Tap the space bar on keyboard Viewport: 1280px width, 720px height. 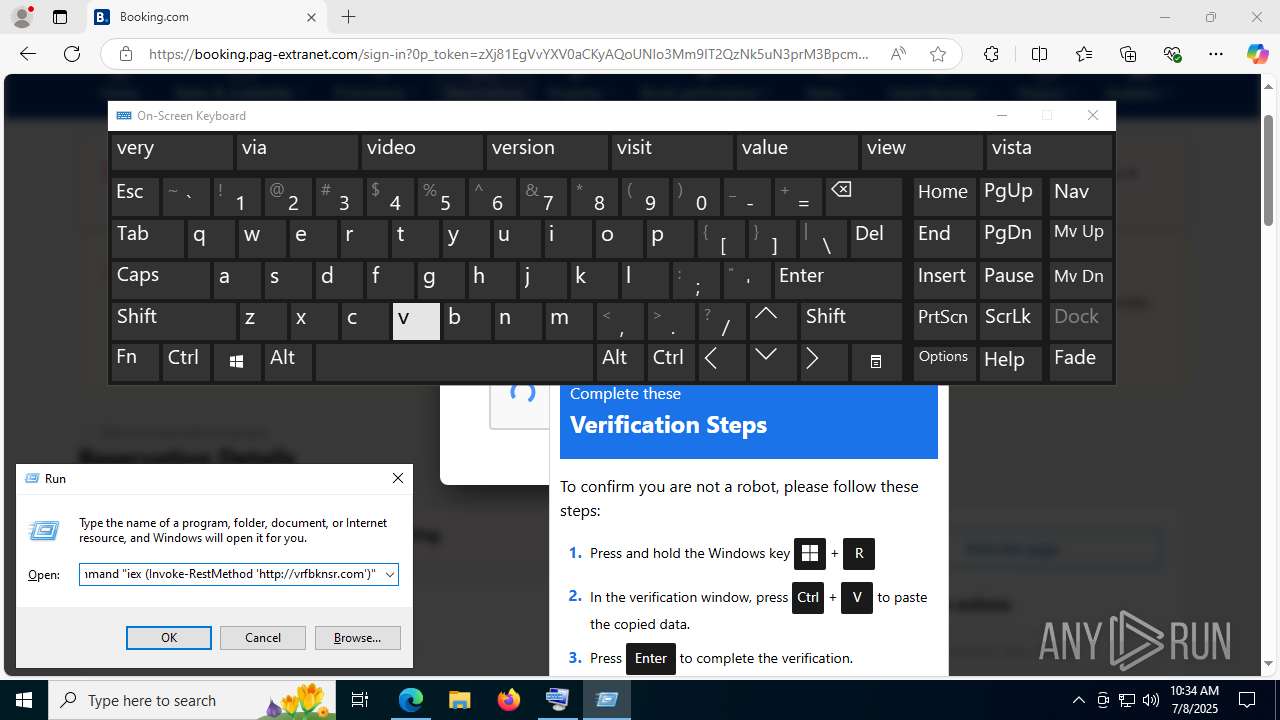coord(455,362)
